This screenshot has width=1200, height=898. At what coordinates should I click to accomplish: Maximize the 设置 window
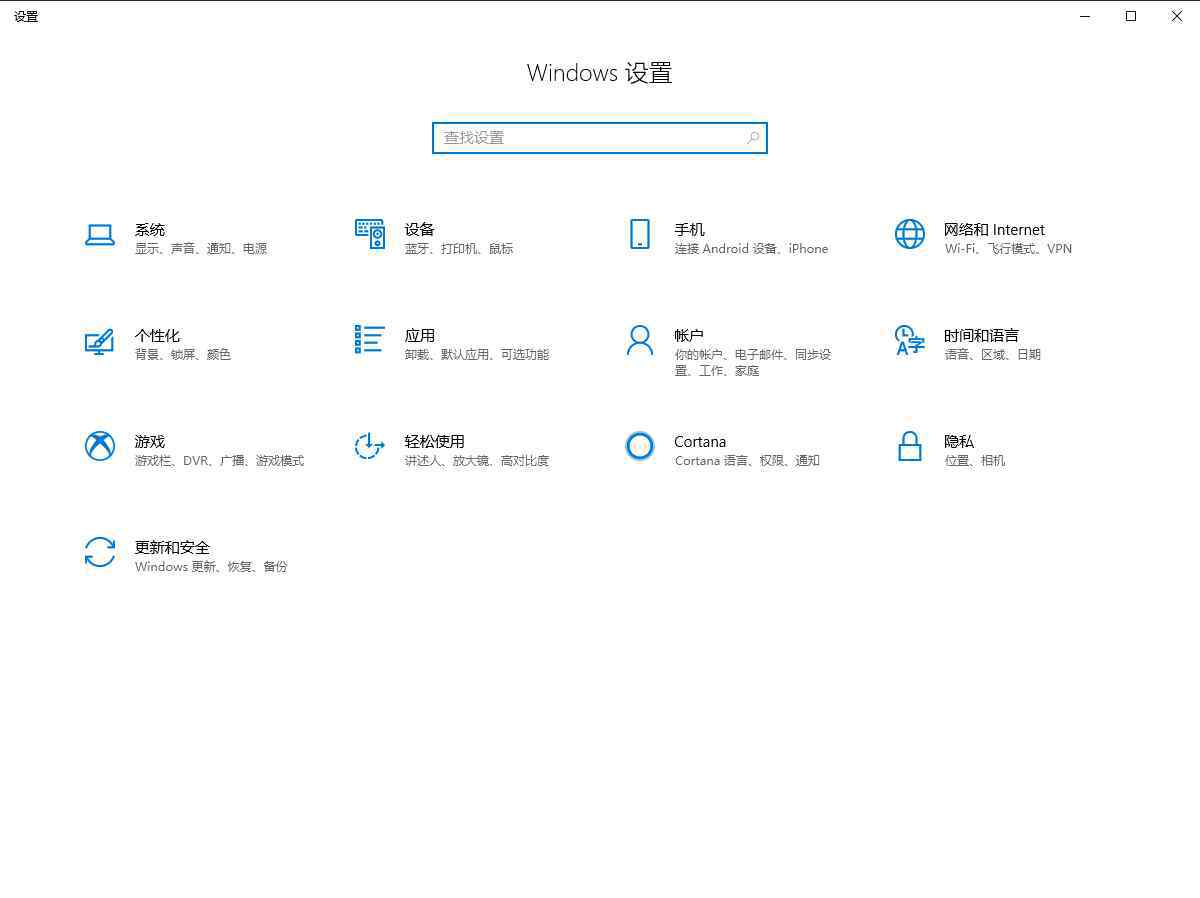coord(1131,16)
